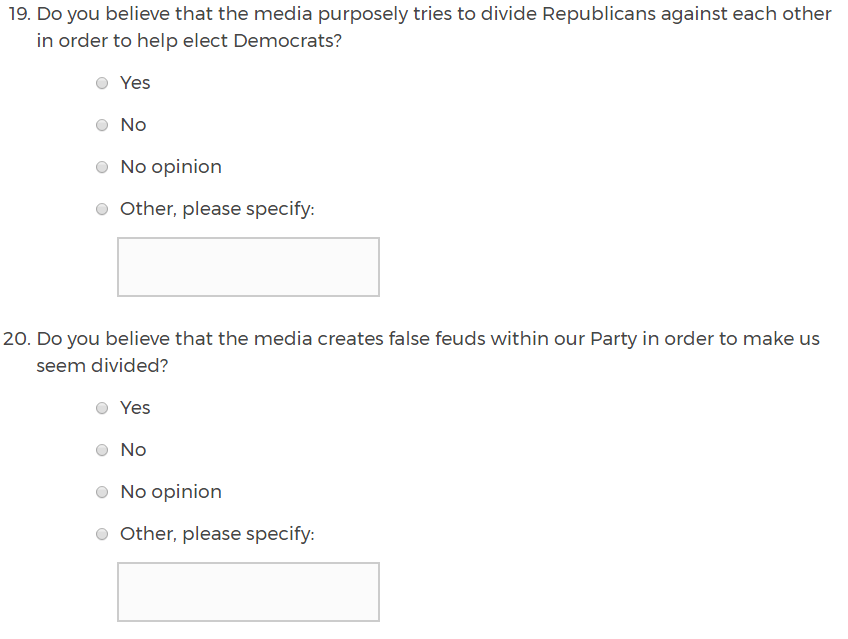Select No radio button for question 20
Viewport: 848px width, 639px height.
coord(102,451)
